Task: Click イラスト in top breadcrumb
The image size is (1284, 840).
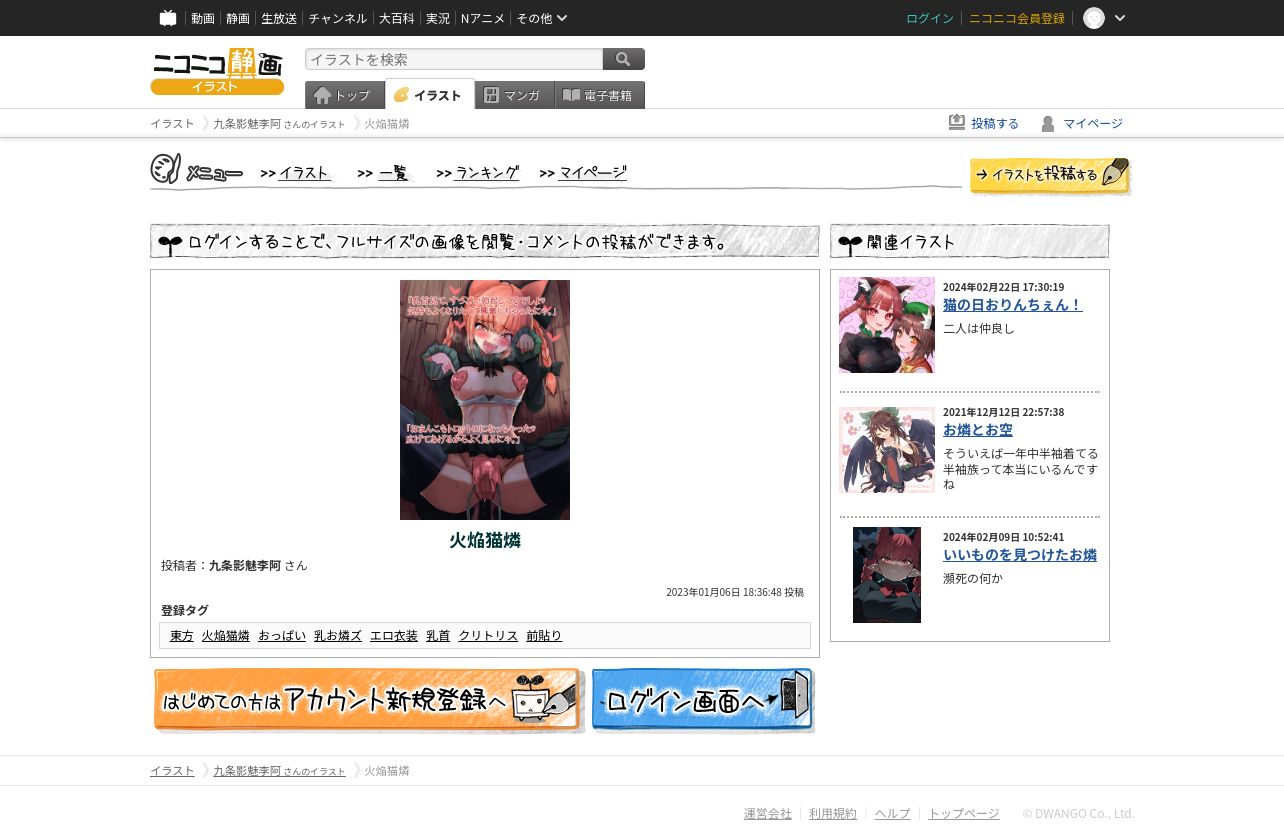Action: [x=172, y=124]
